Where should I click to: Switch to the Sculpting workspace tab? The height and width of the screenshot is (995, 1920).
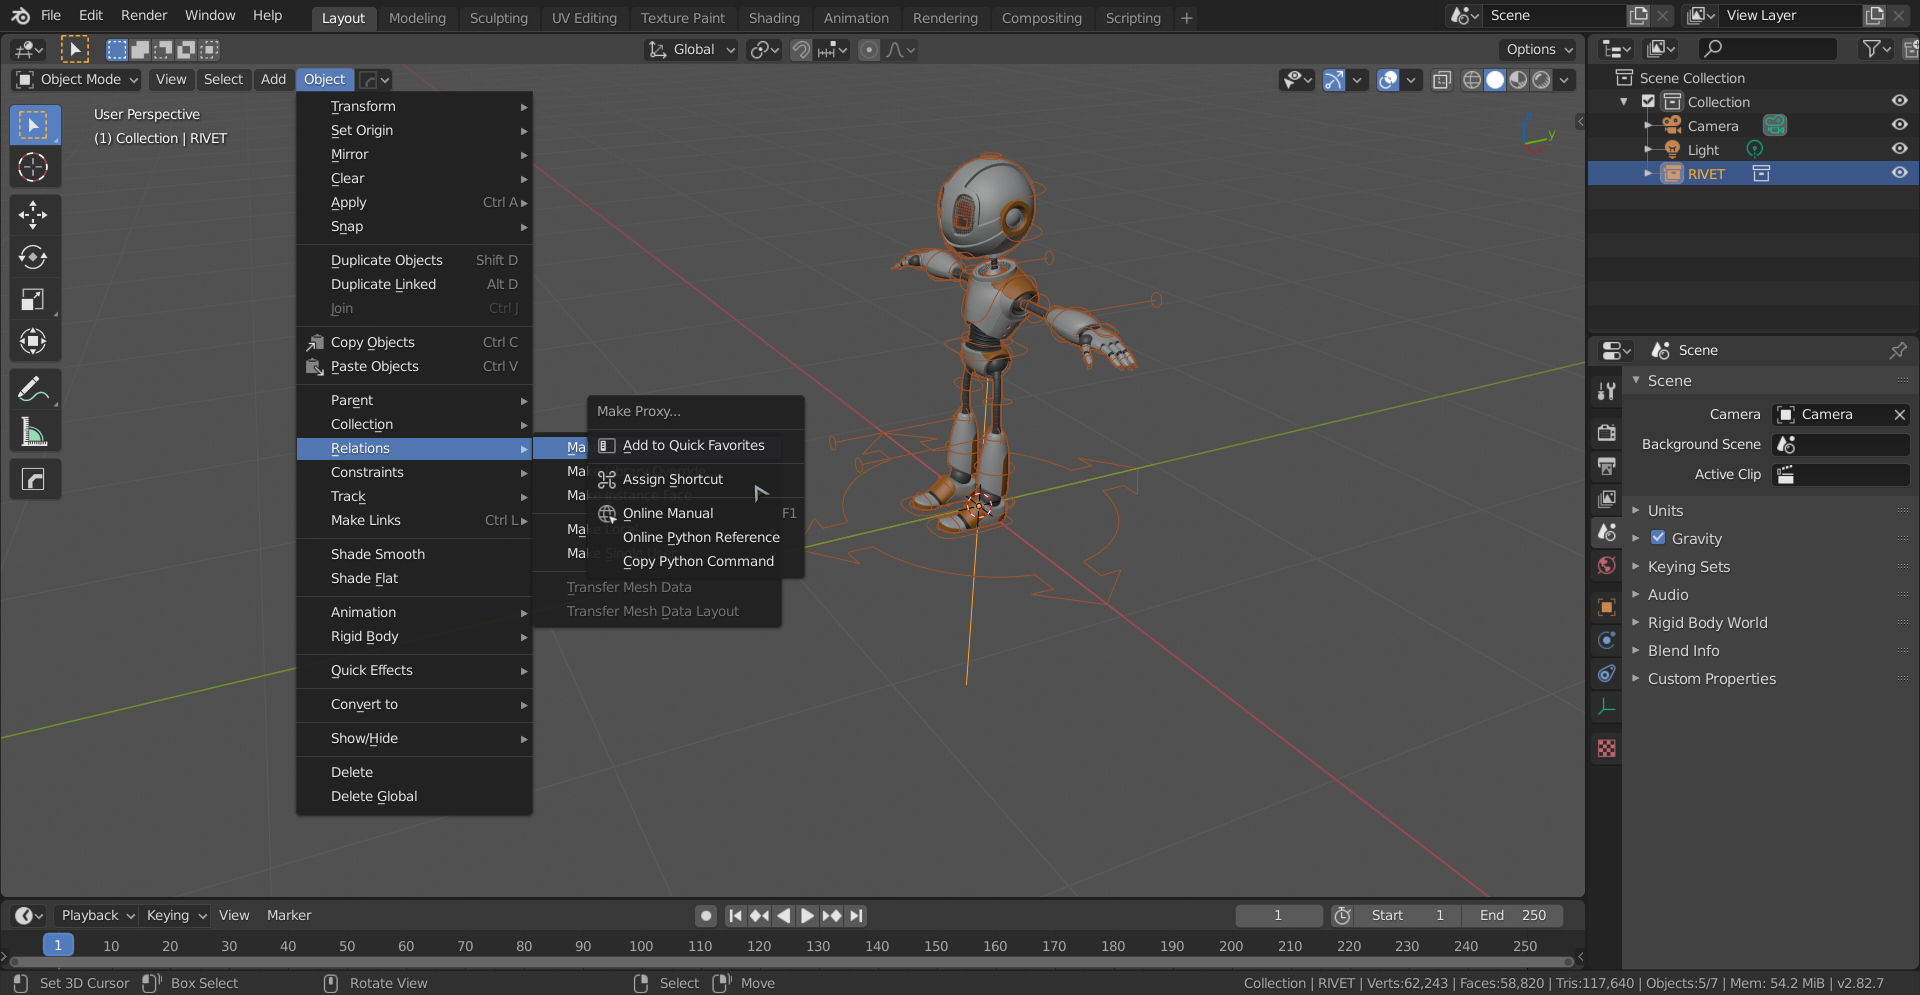[x=498, y=18]
